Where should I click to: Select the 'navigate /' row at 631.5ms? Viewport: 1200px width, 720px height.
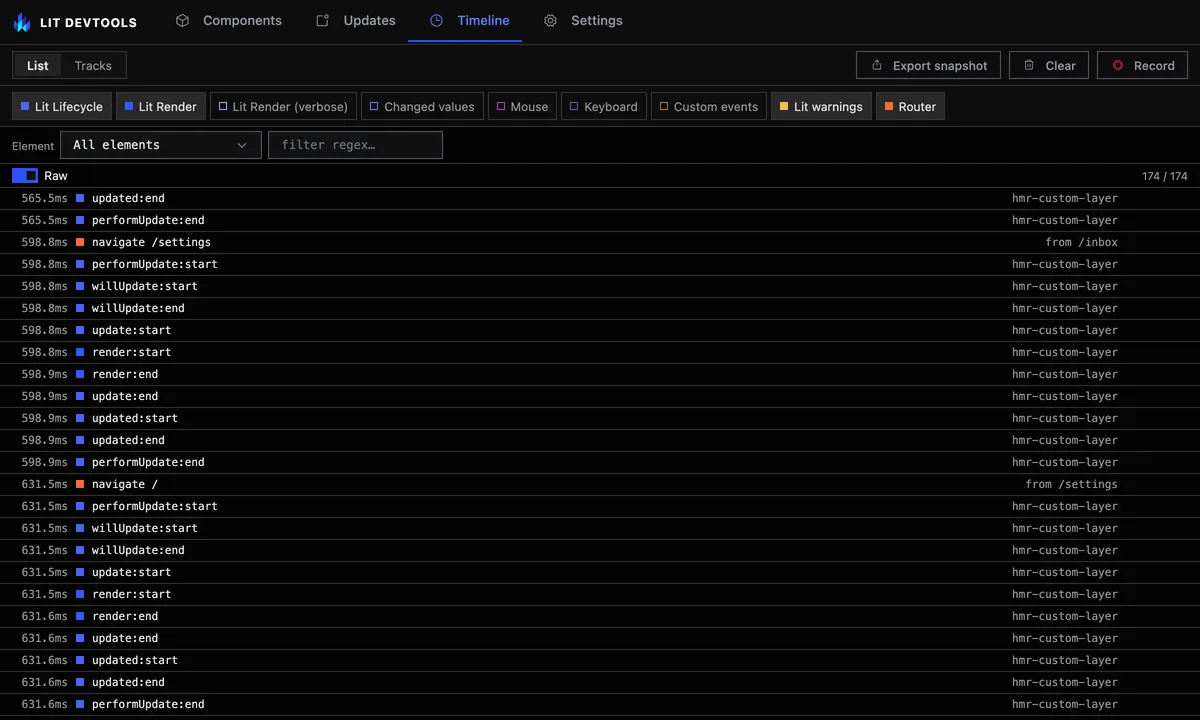600,484
